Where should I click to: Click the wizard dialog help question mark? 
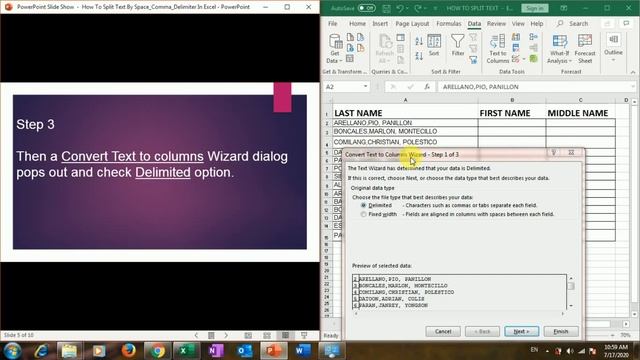553,153
